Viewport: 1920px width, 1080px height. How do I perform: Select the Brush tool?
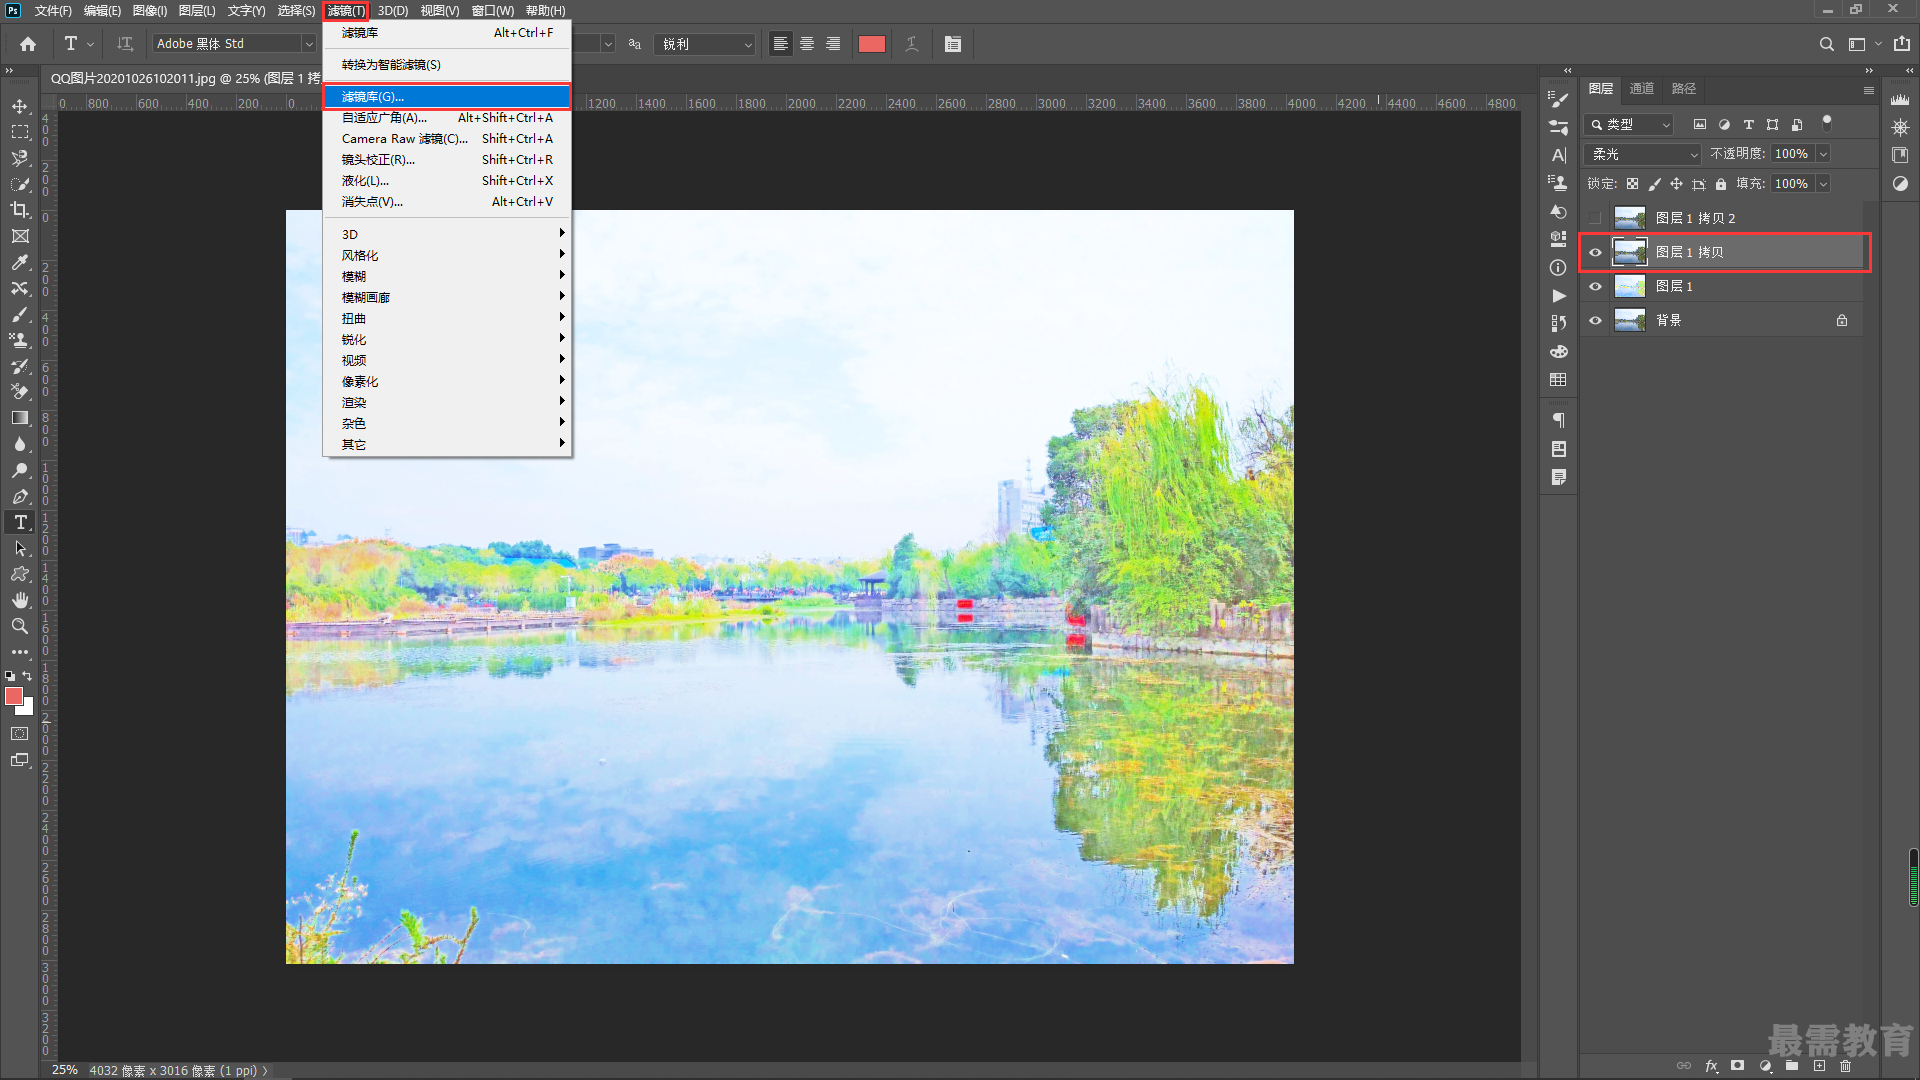pos(20,314)
